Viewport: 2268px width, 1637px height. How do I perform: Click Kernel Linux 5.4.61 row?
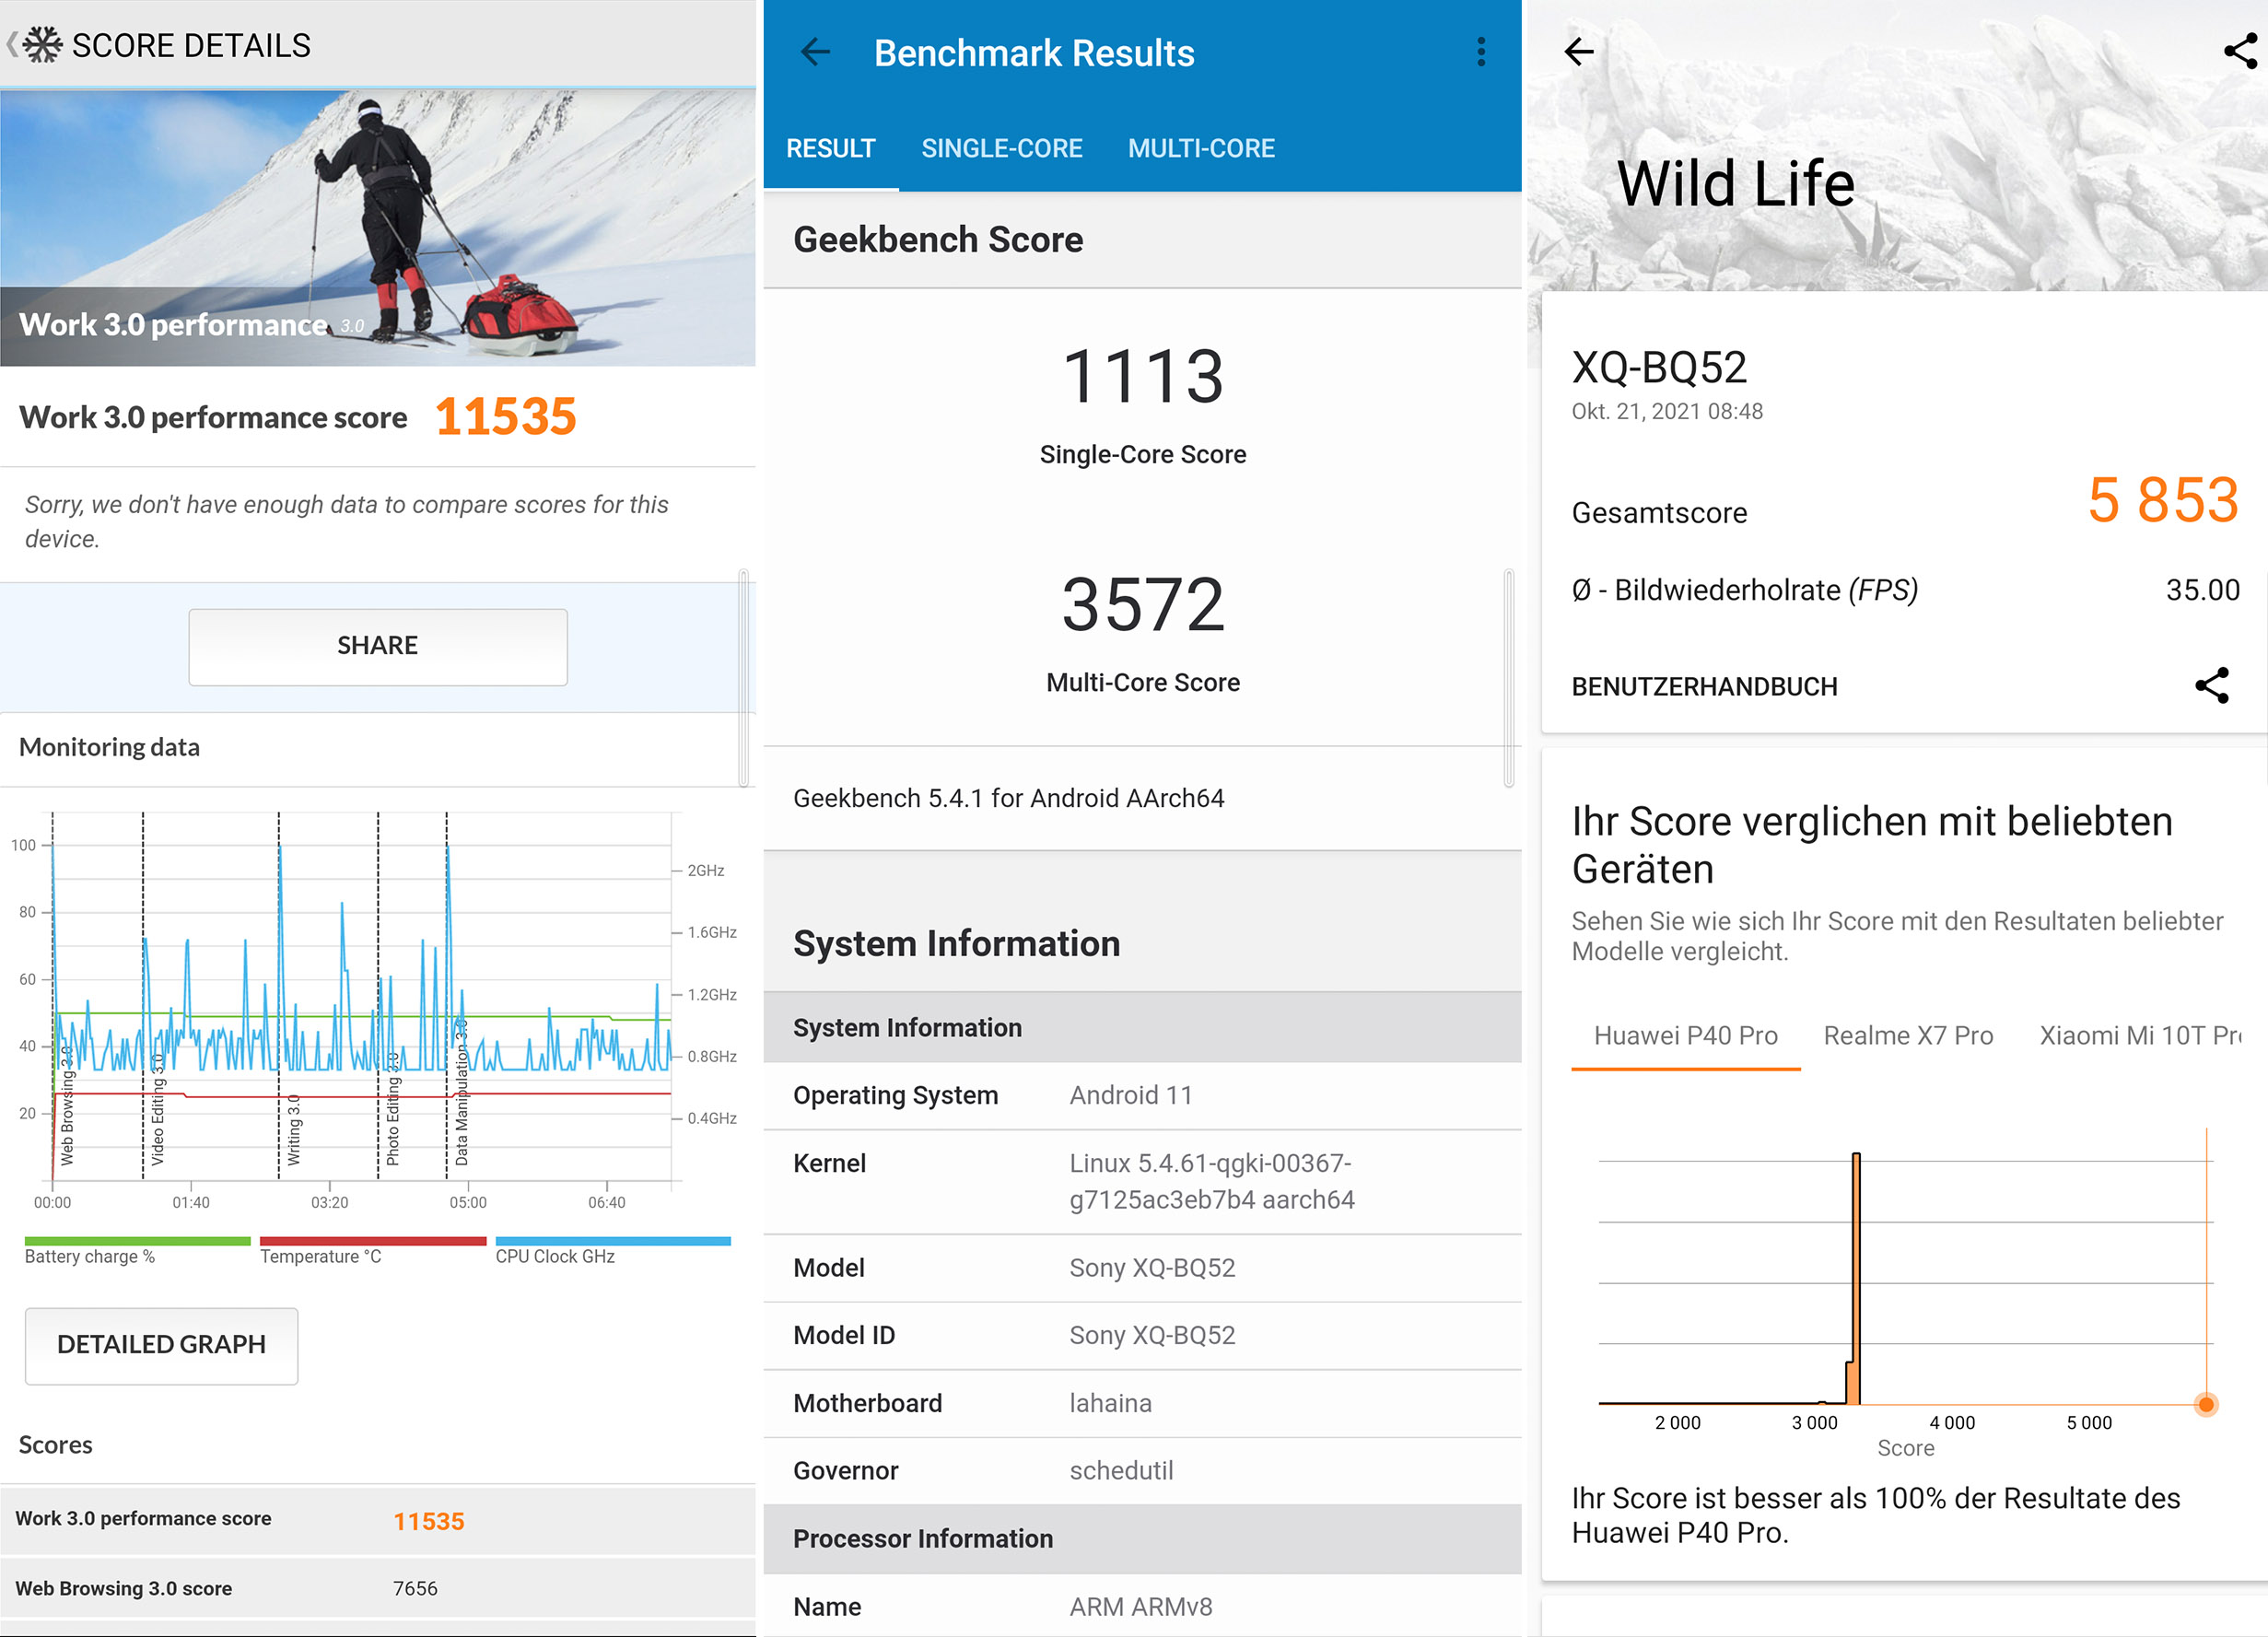1142,1182
